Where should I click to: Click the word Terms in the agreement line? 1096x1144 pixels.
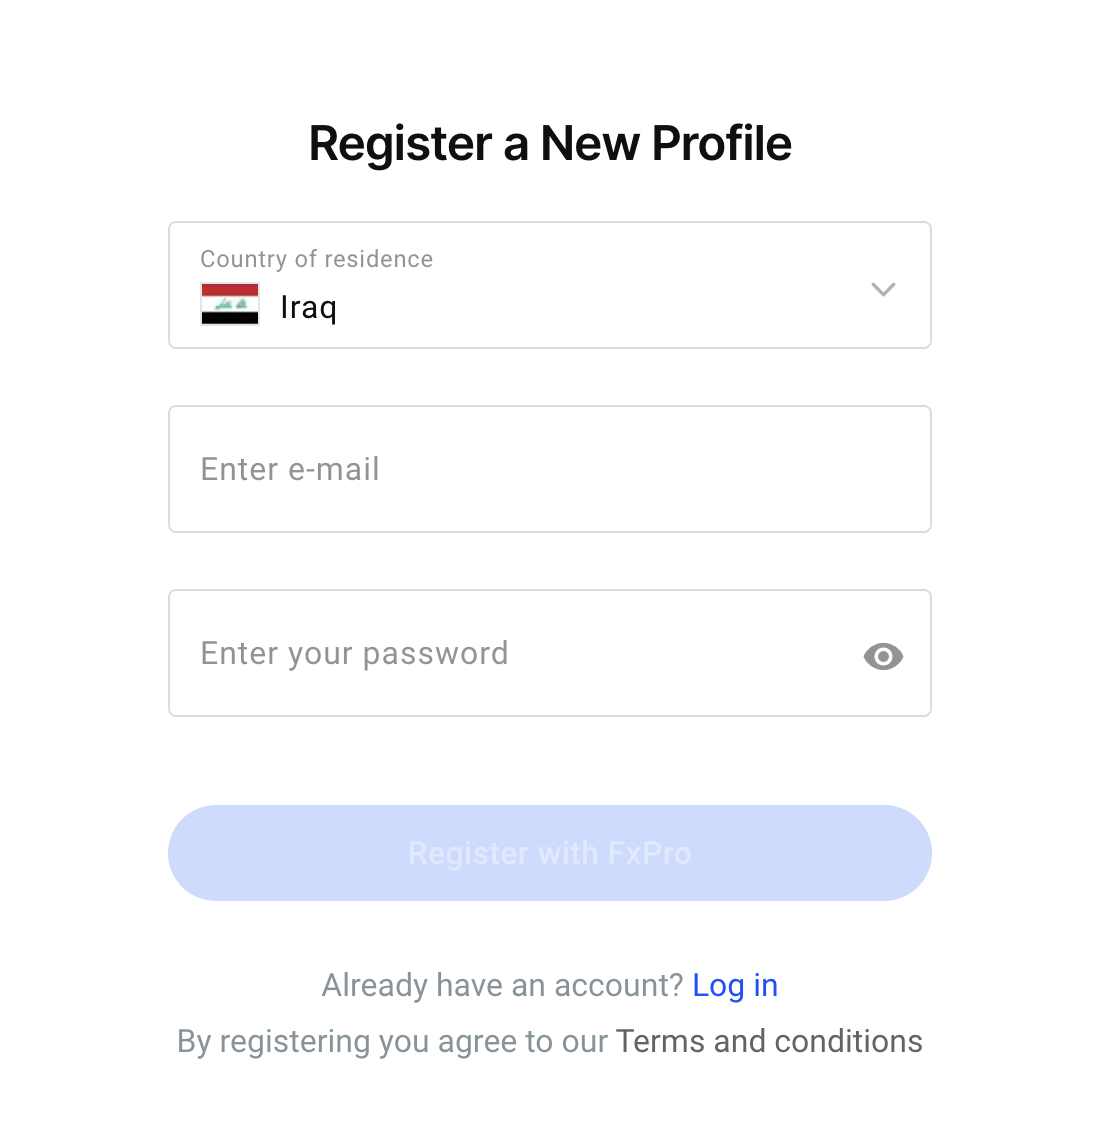660,1041
